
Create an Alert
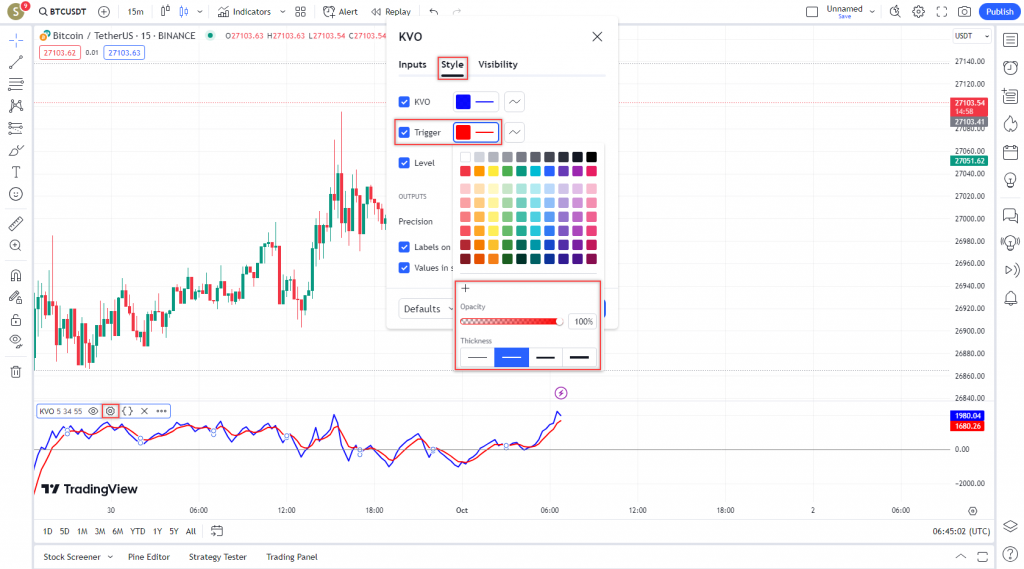pos(340,12)
